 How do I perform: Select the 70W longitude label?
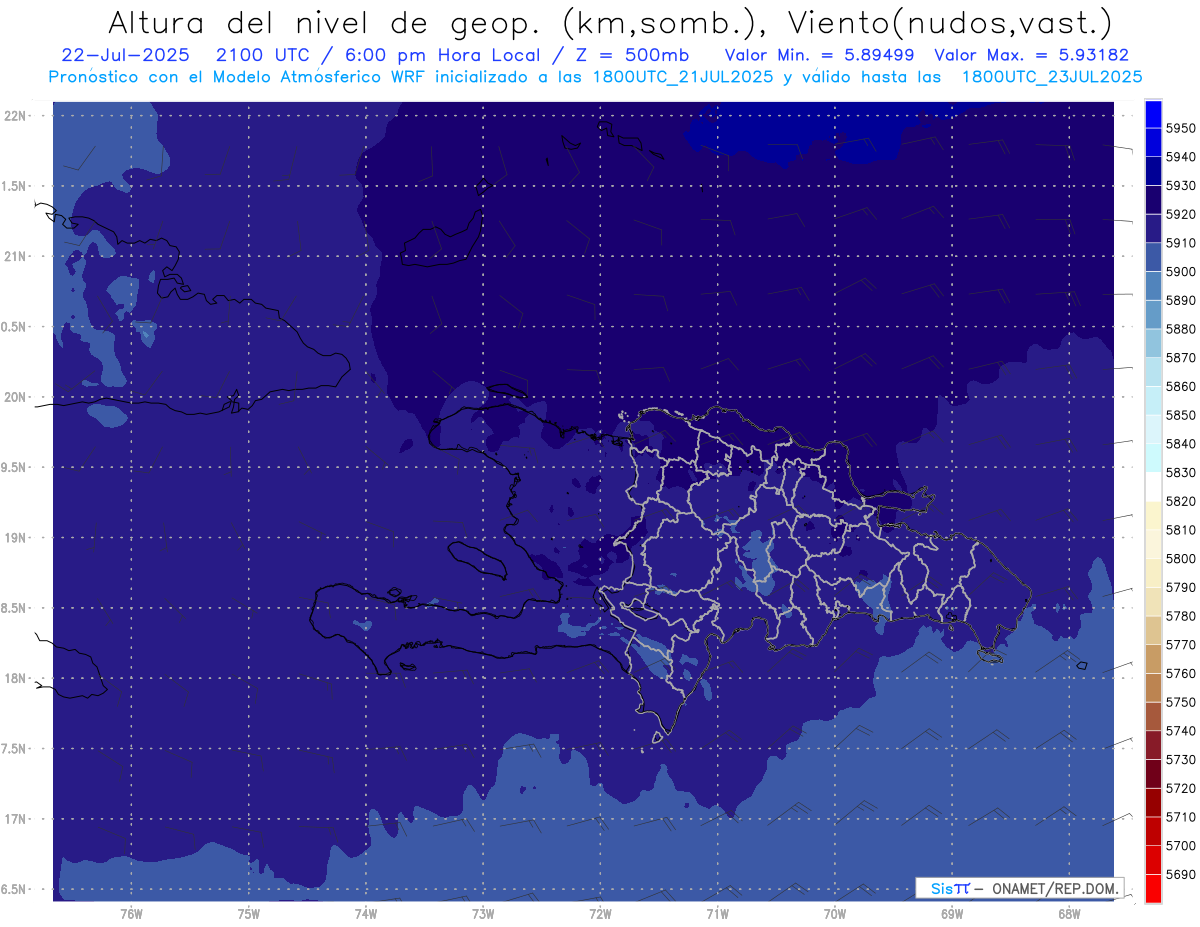835,913
